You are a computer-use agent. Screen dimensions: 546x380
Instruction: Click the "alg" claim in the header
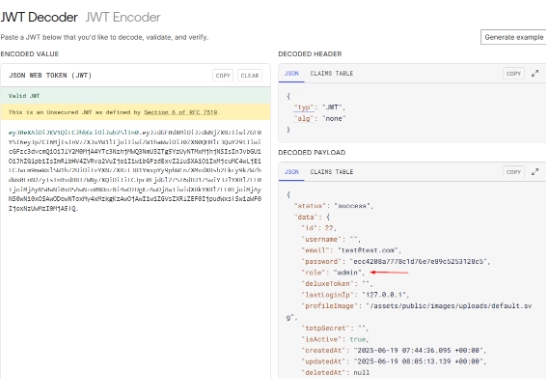pyautogui.click(x=304, y=118)
